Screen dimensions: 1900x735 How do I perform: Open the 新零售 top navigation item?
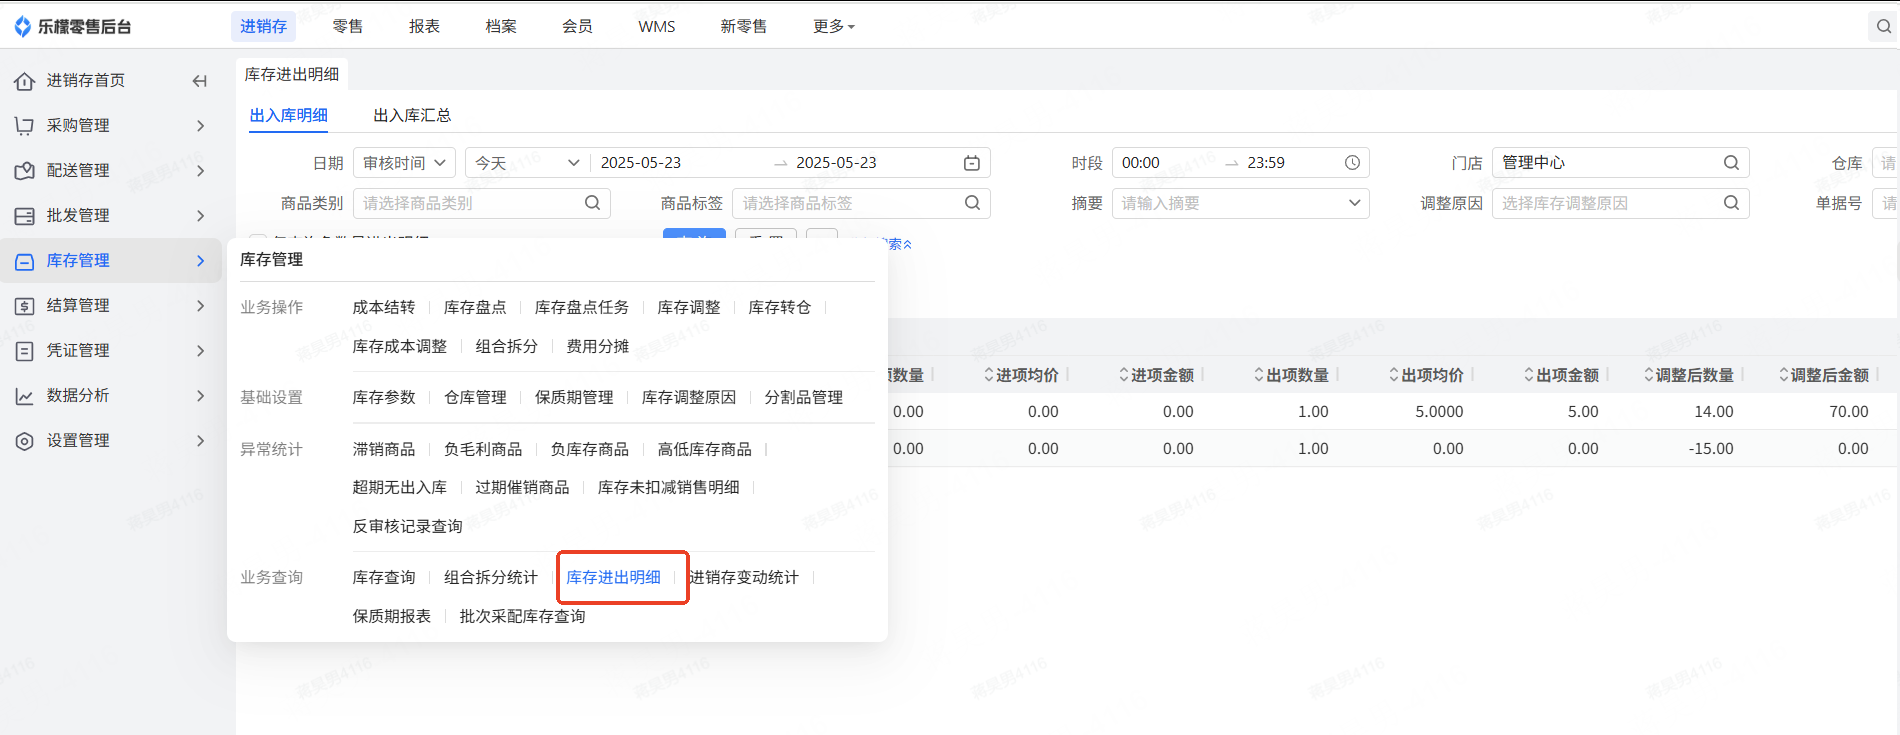click(744, 27)
